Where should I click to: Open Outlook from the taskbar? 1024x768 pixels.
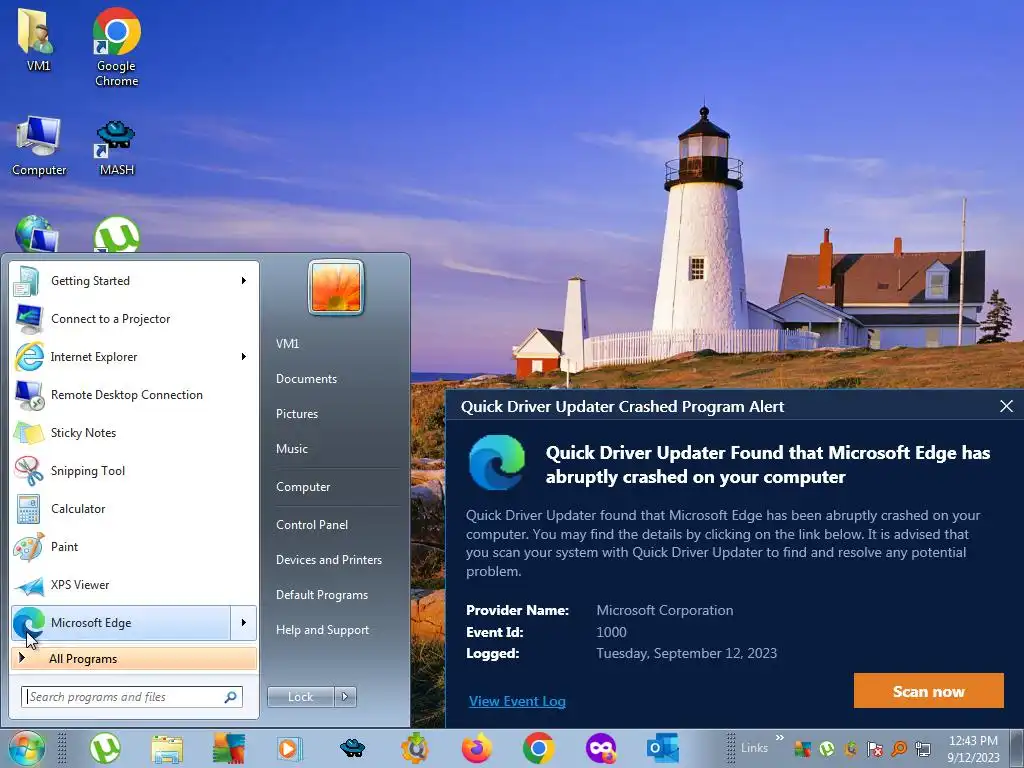pyautogui.click(x=662, y=748)
